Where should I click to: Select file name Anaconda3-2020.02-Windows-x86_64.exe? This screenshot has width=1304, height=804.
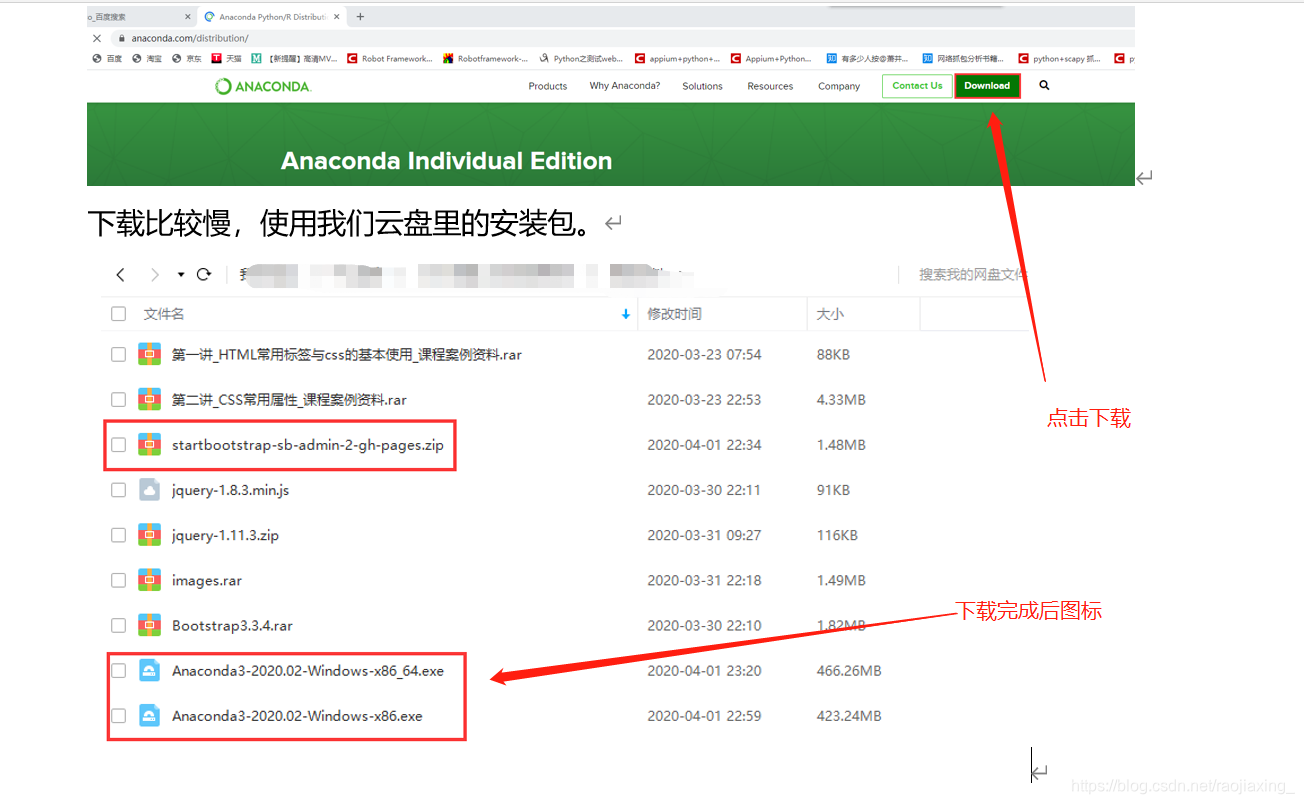click(x=308, y=671)
